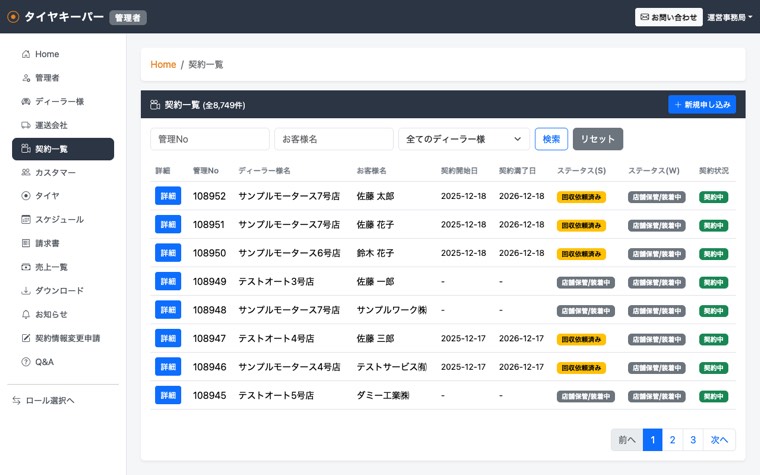Go to pagination page 3
760x475 pixels.
[x=693, y=440]
